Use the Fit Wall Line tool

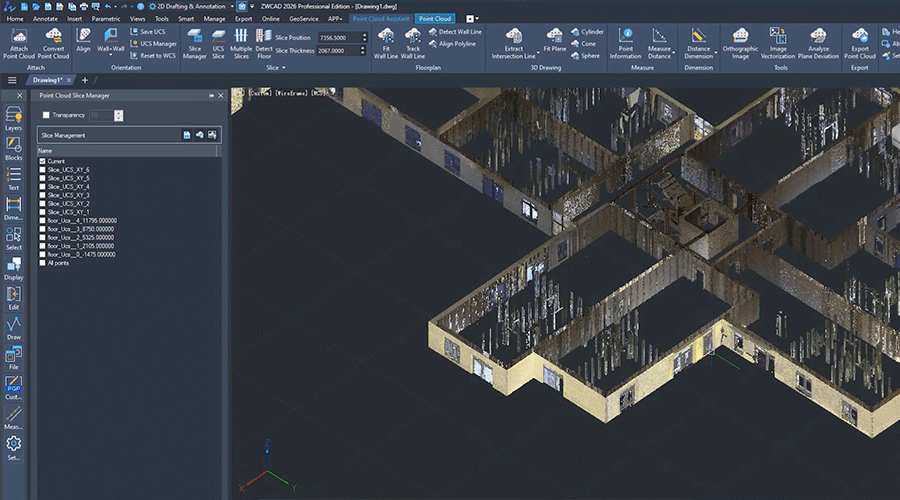(x=386, y=44)
